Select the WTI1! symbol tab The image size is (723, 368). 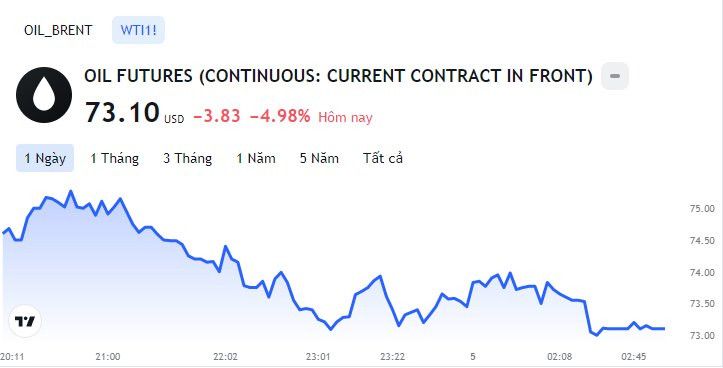(138, 30)
